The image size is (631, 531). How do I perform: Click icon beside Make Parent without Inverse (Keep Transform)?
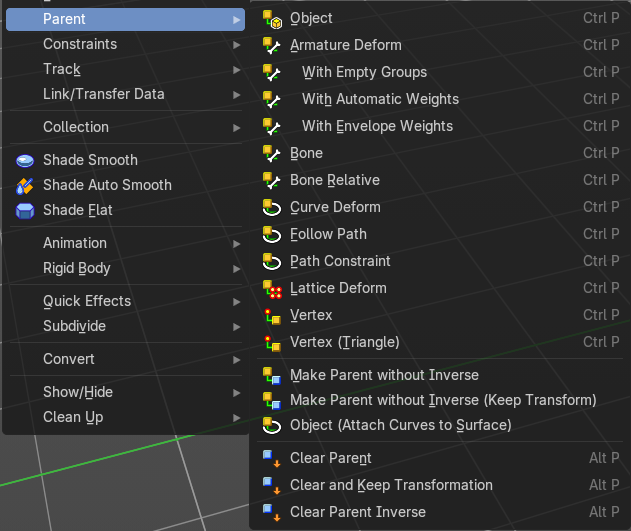272,401
